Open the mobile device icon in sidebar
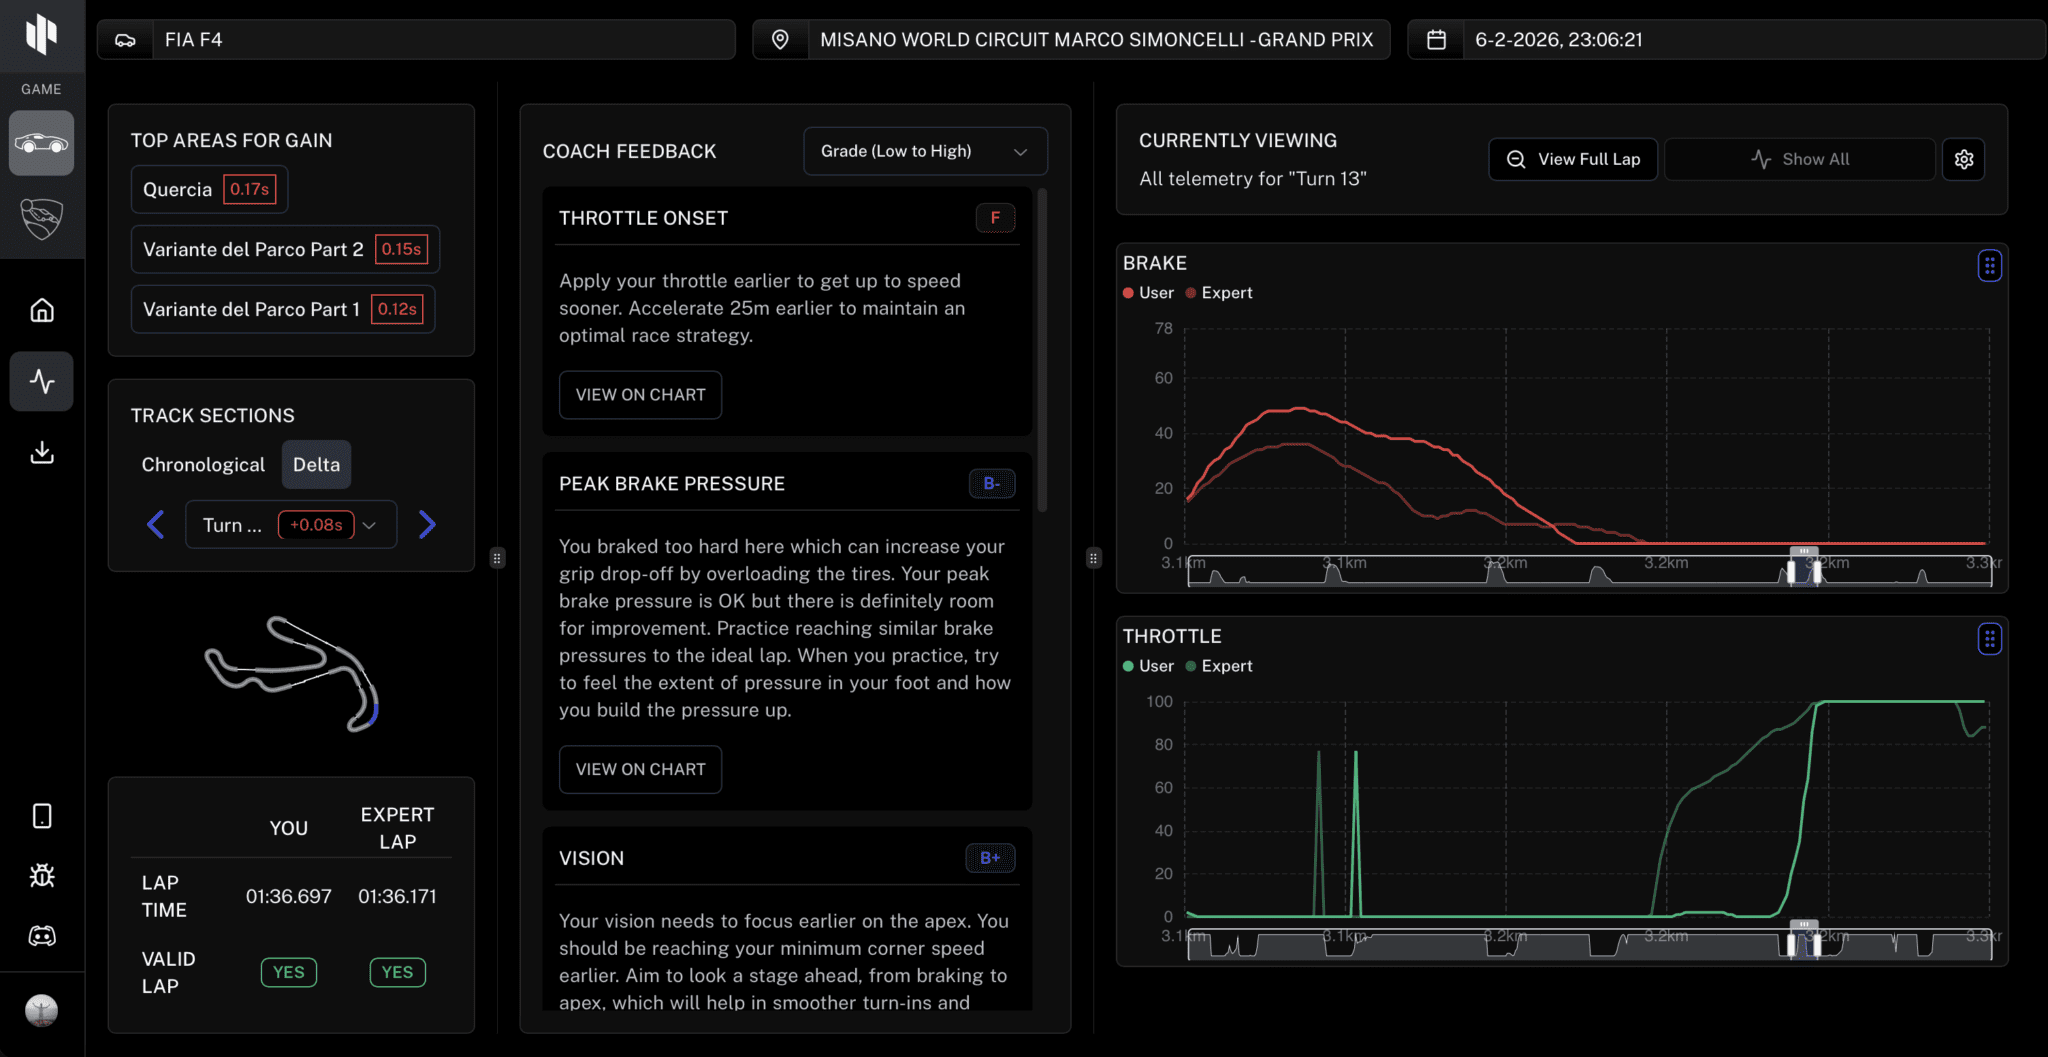This screenshot has height=1057, width=2048. (42, 816)
